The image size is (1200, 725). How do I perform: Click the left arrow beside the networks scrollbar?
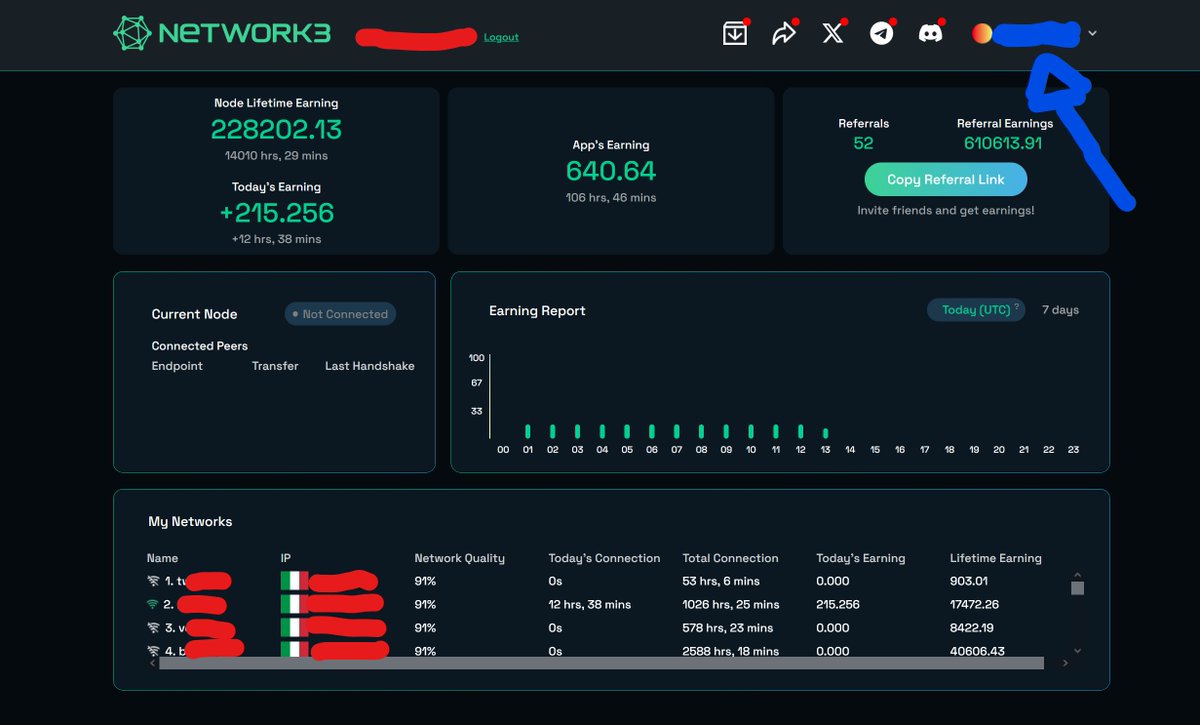(152, 662)
